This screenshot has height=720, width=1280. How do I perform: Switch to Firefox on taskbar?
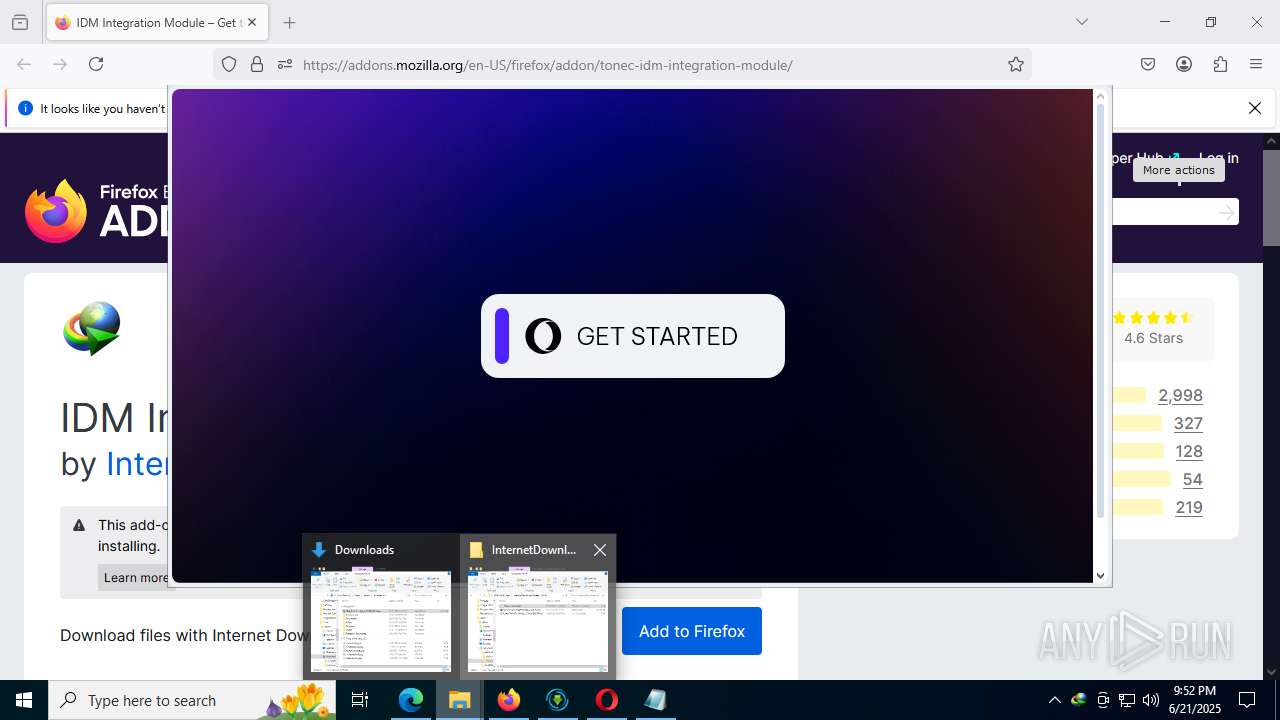509,700
